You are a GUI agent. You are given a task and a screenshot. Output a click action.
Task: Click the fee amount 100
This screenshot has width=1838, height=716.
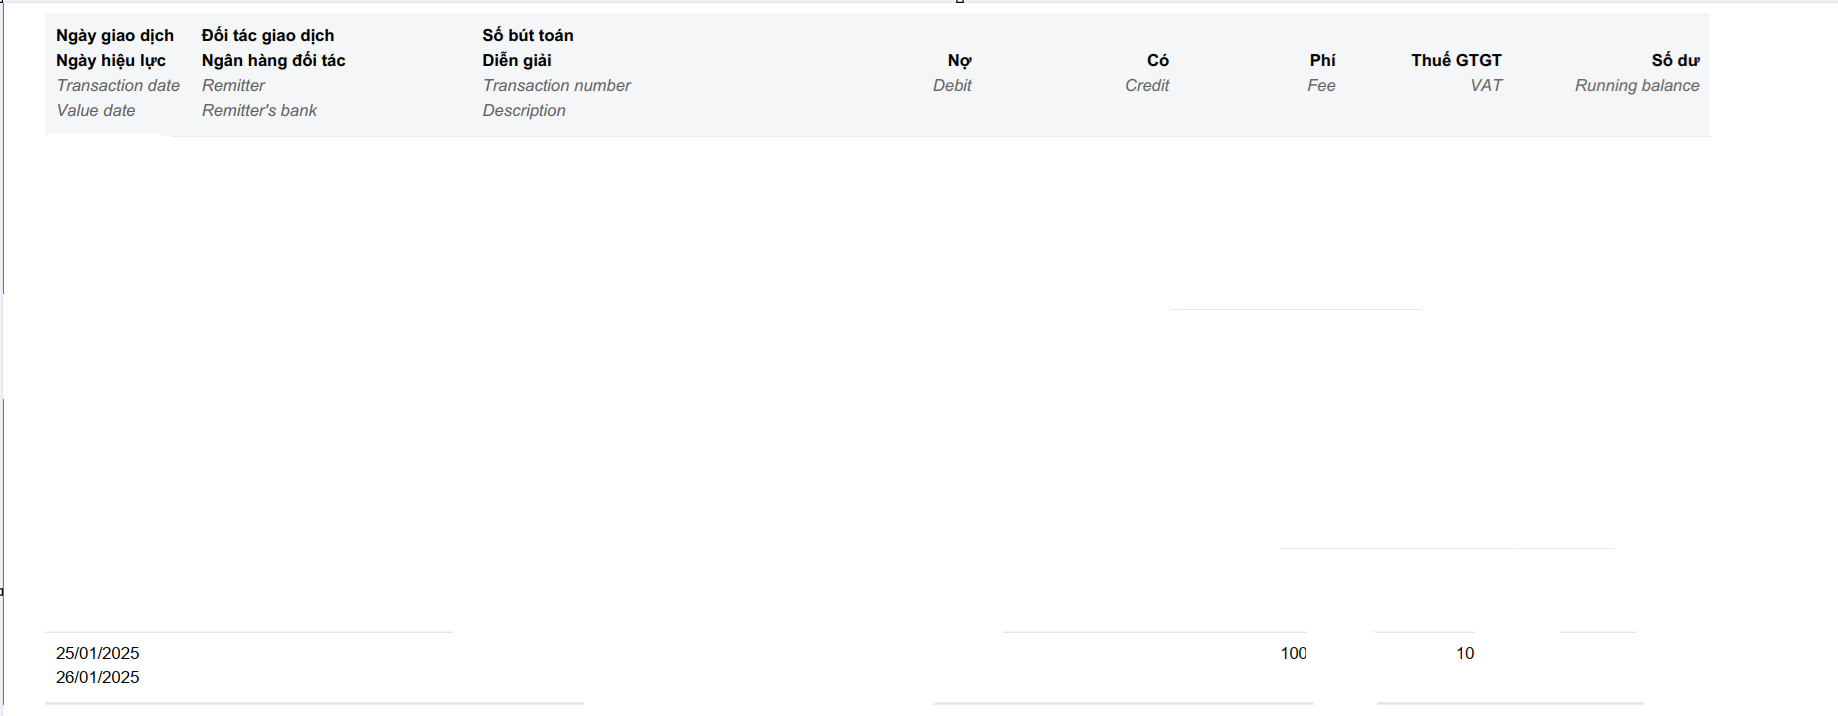point(1293,654)
